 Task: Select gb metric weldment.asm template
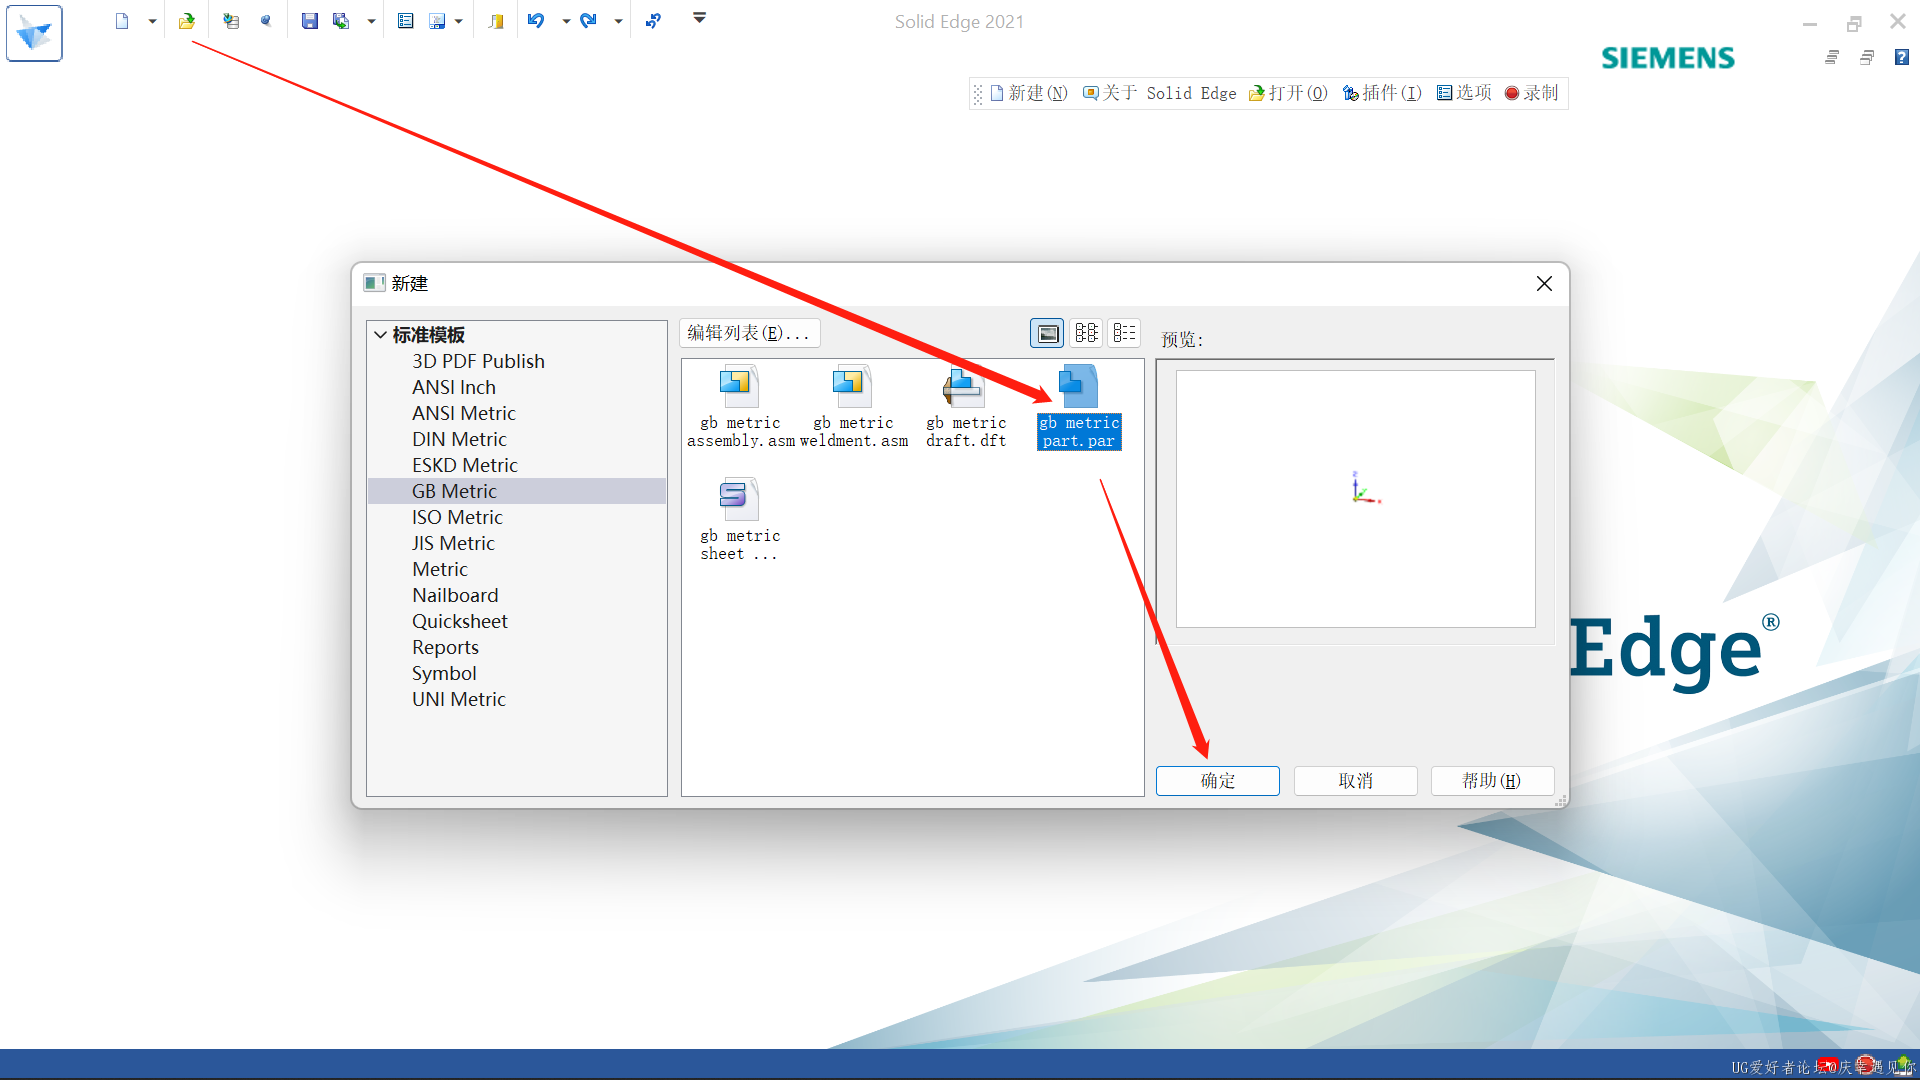pyautogui.click(x=853, y=407)
